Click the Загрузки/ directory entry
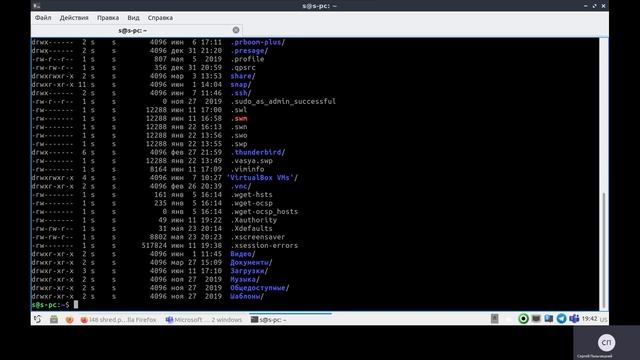 tap(249, 271)
